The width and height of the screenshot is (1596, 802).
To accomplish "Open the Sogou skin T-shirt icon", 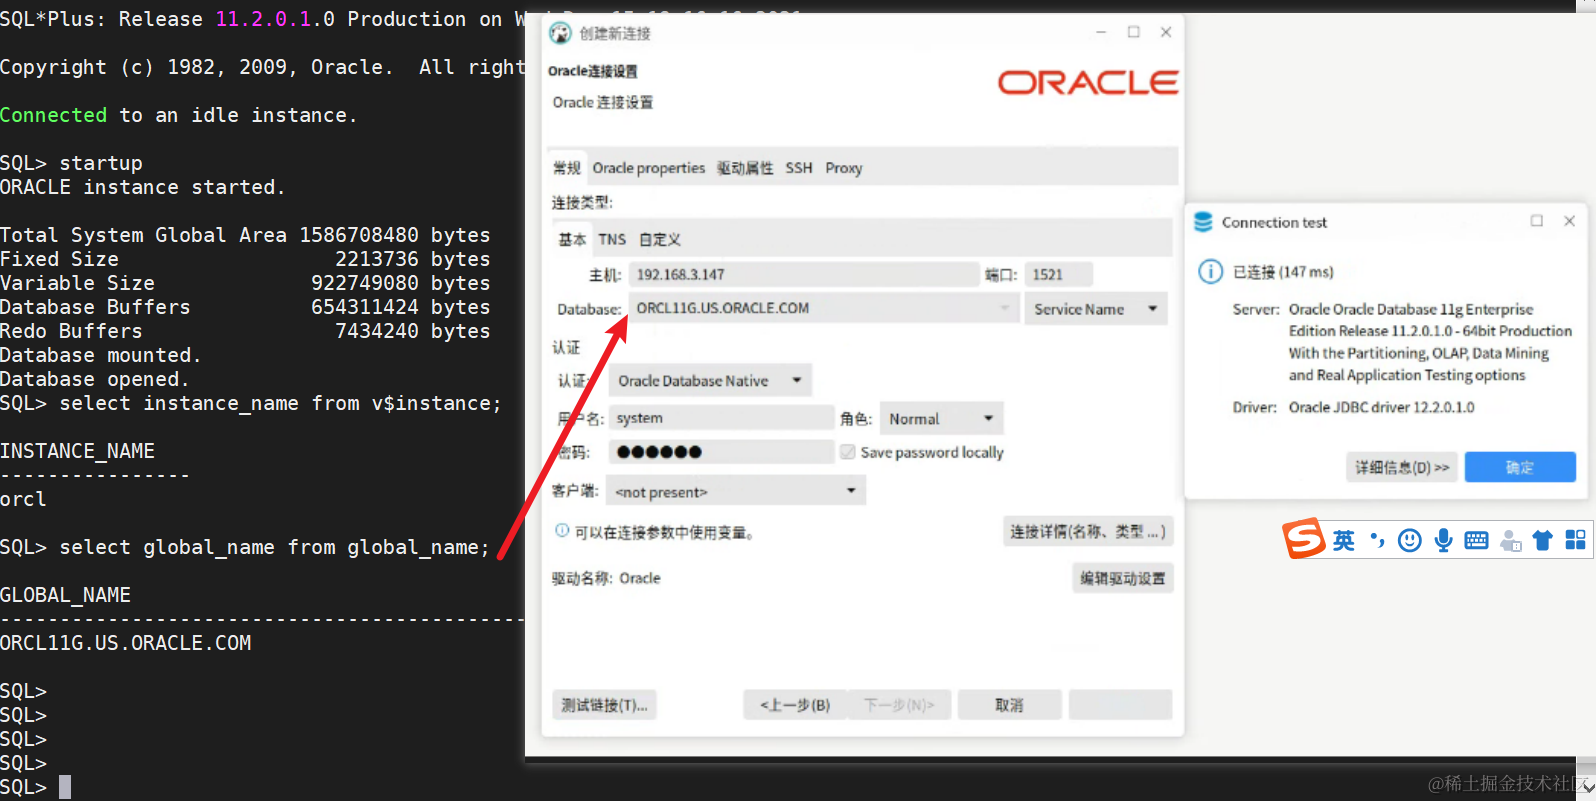I will (1543, 541).
